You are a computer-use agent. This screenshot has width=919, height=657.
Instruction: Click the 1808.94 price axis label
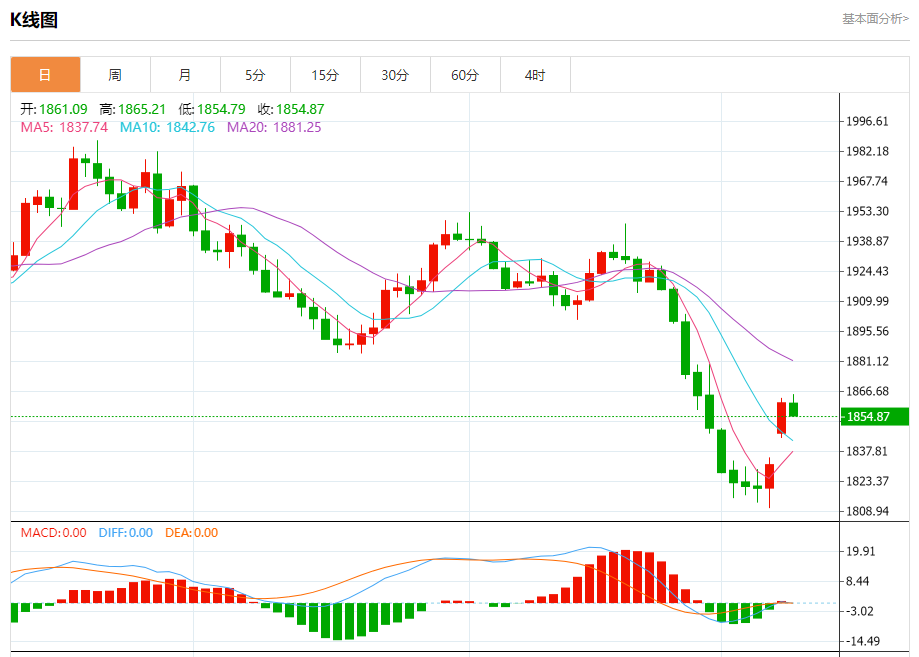[867, 511]
